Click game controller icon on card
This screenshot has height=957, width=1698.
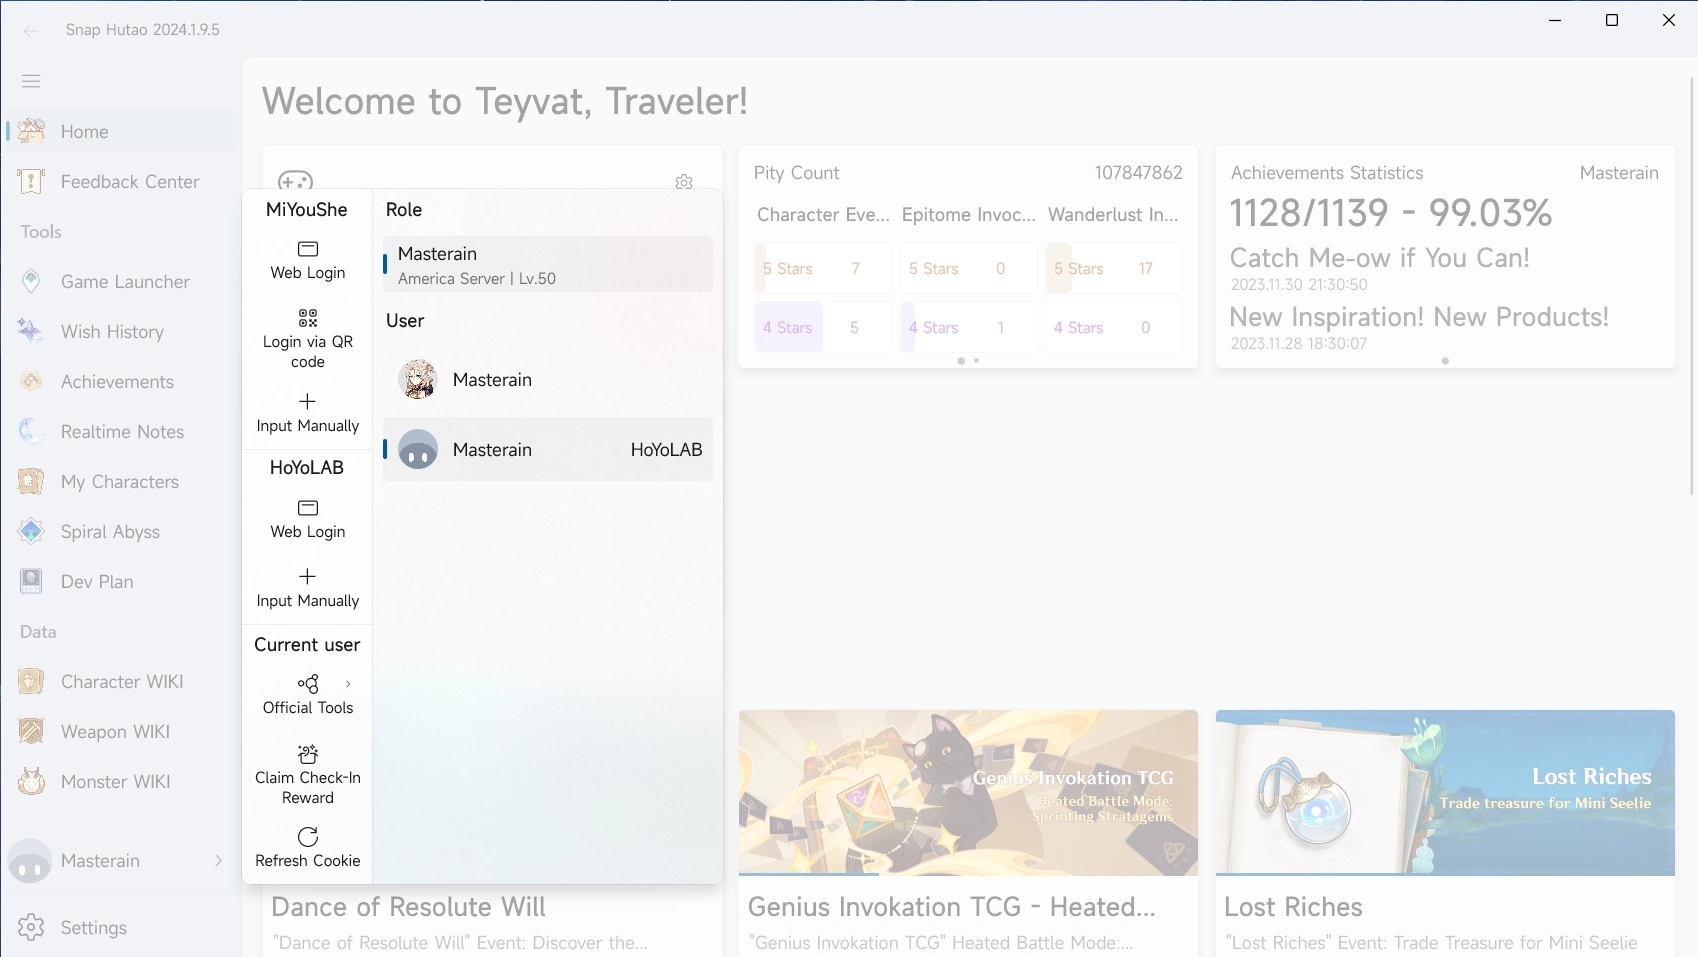[295, 180]
